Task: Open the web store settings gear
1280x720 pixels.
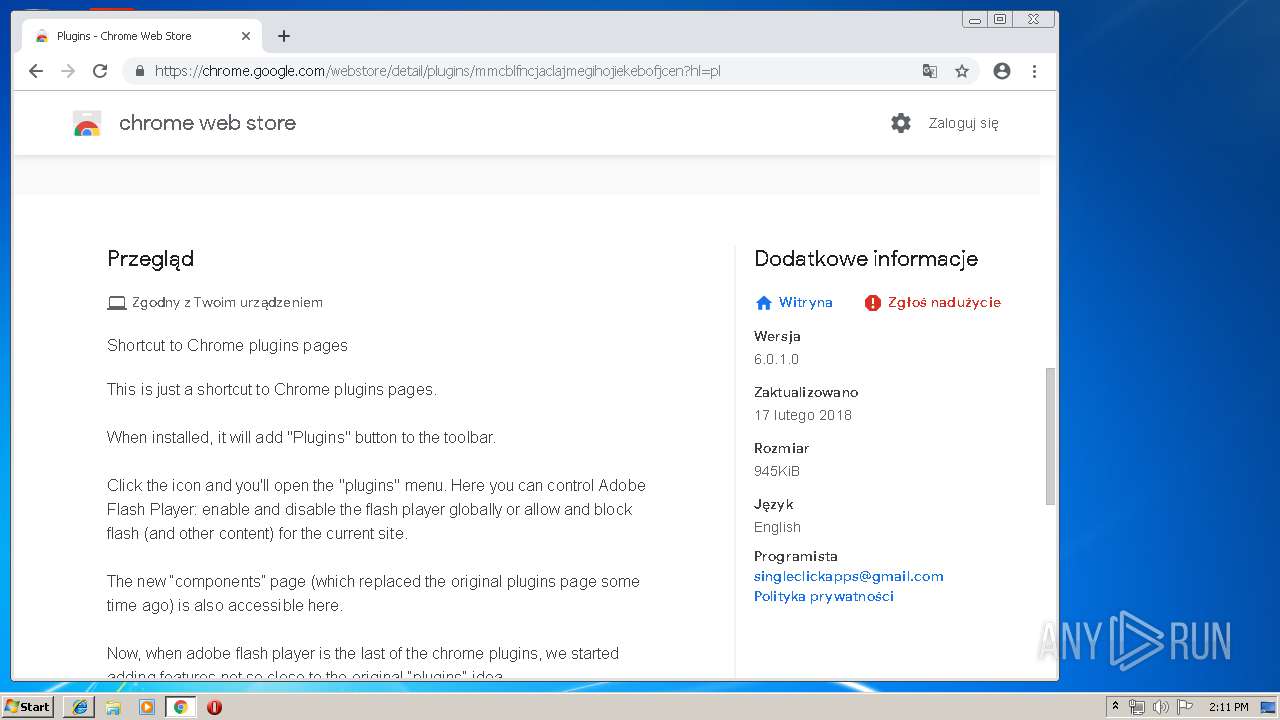Action: (901, 123)
